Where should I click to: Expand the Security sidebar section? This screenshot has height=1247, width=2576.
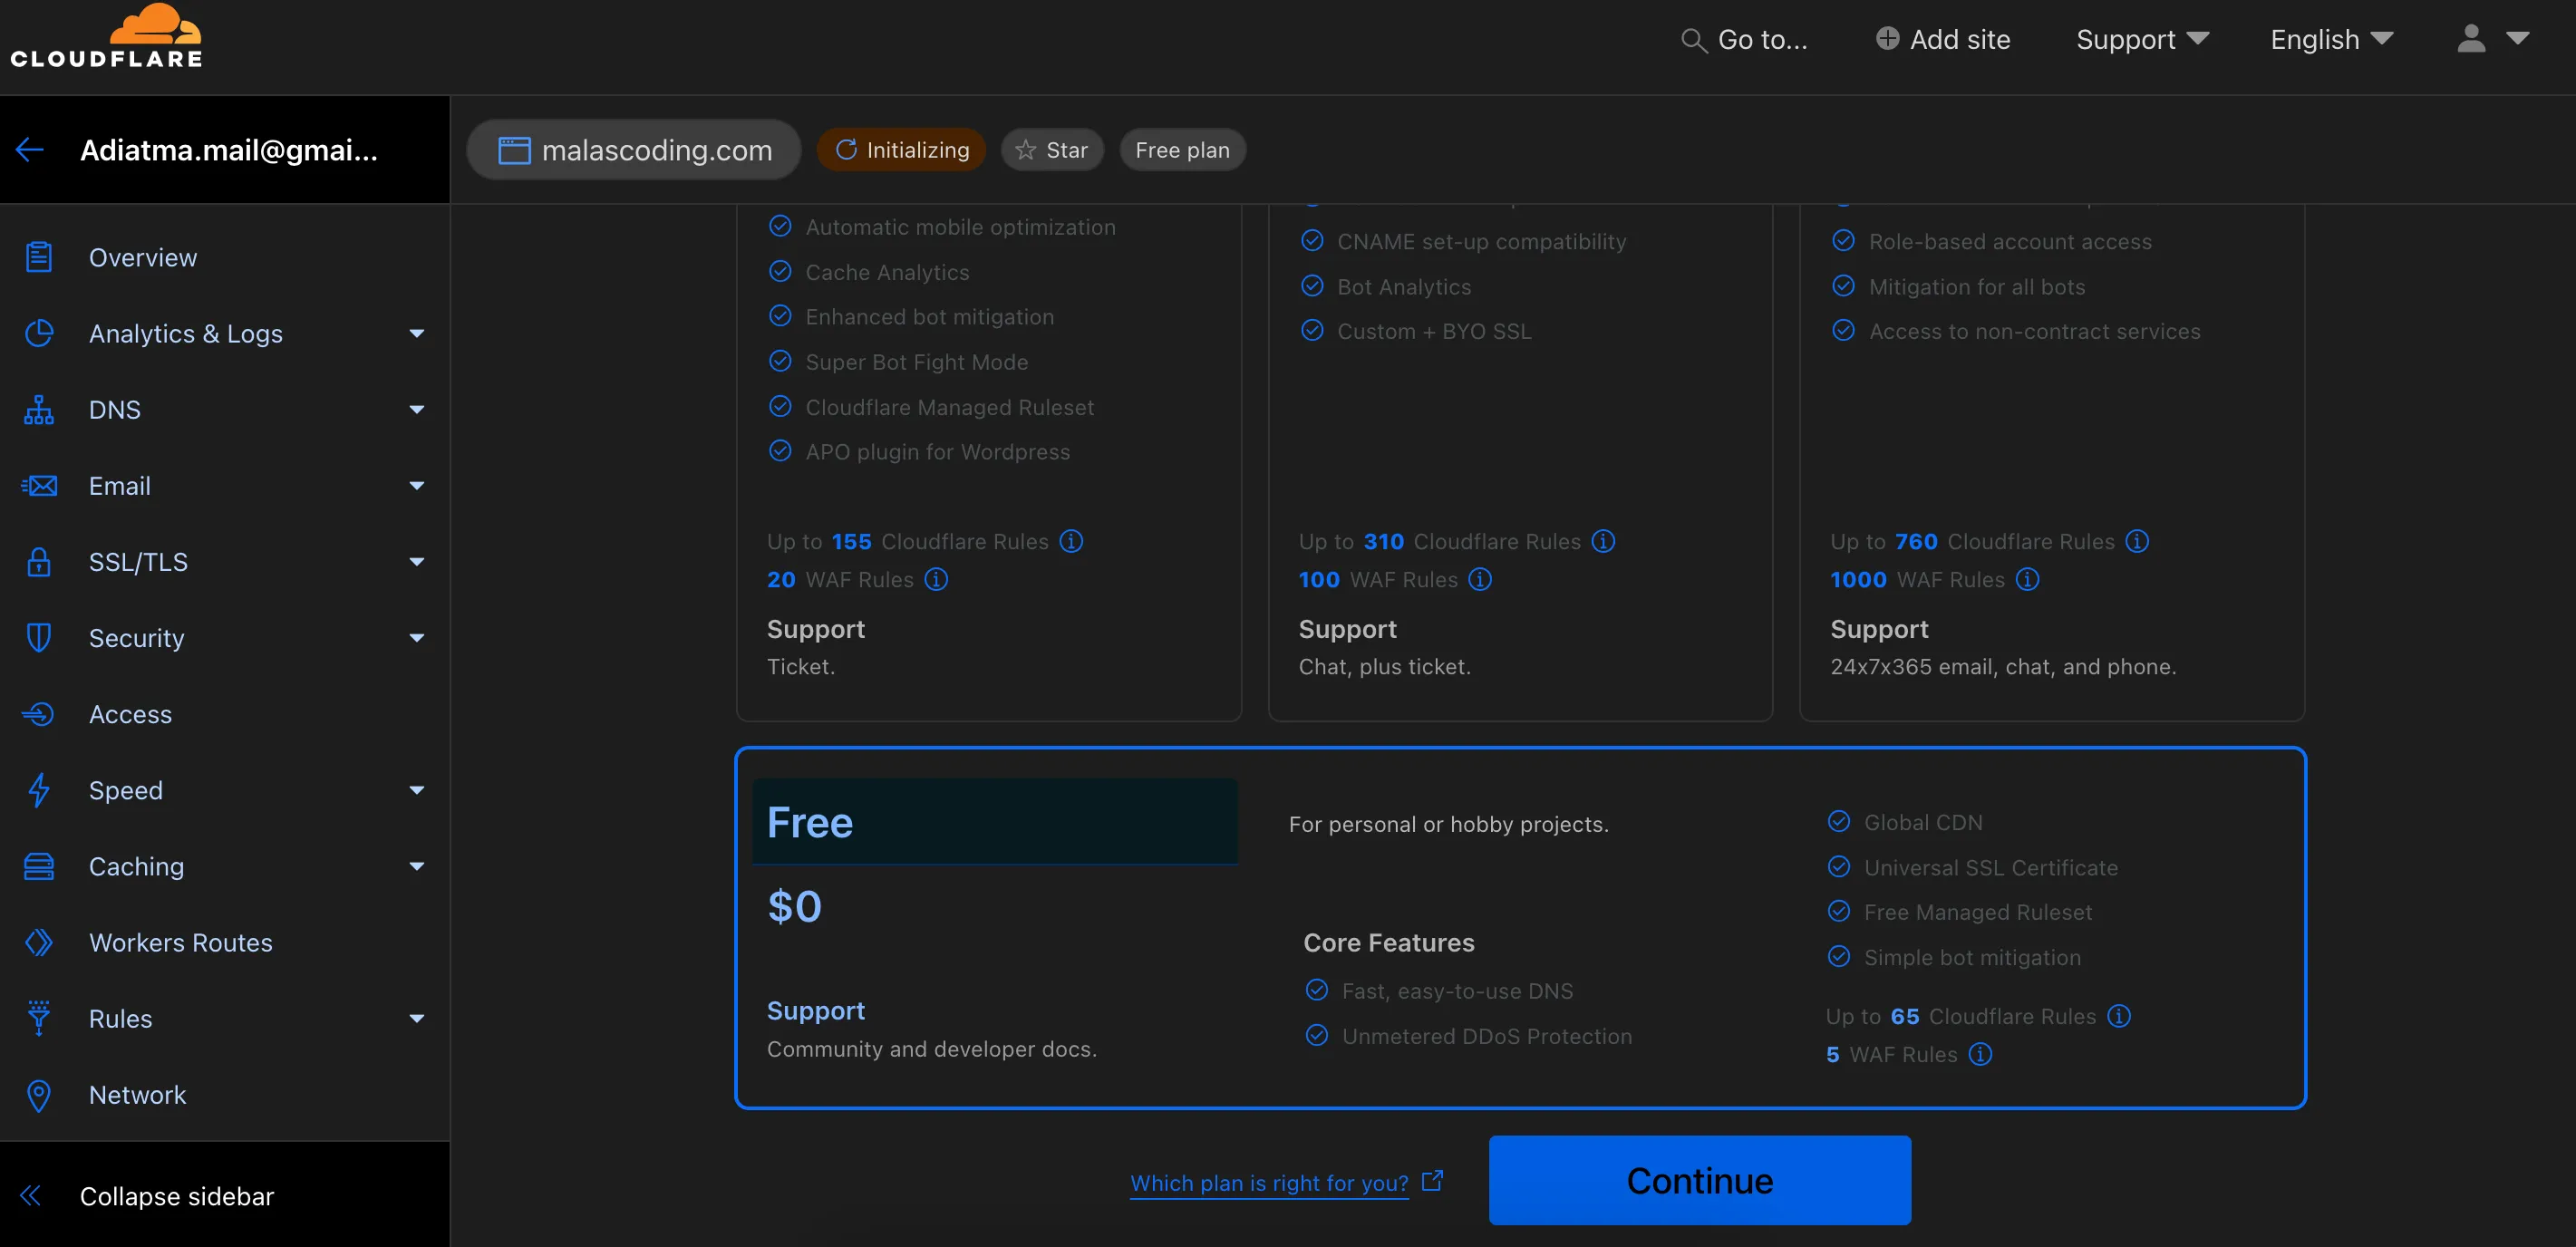pyautogui.click(x=417, y=638)
